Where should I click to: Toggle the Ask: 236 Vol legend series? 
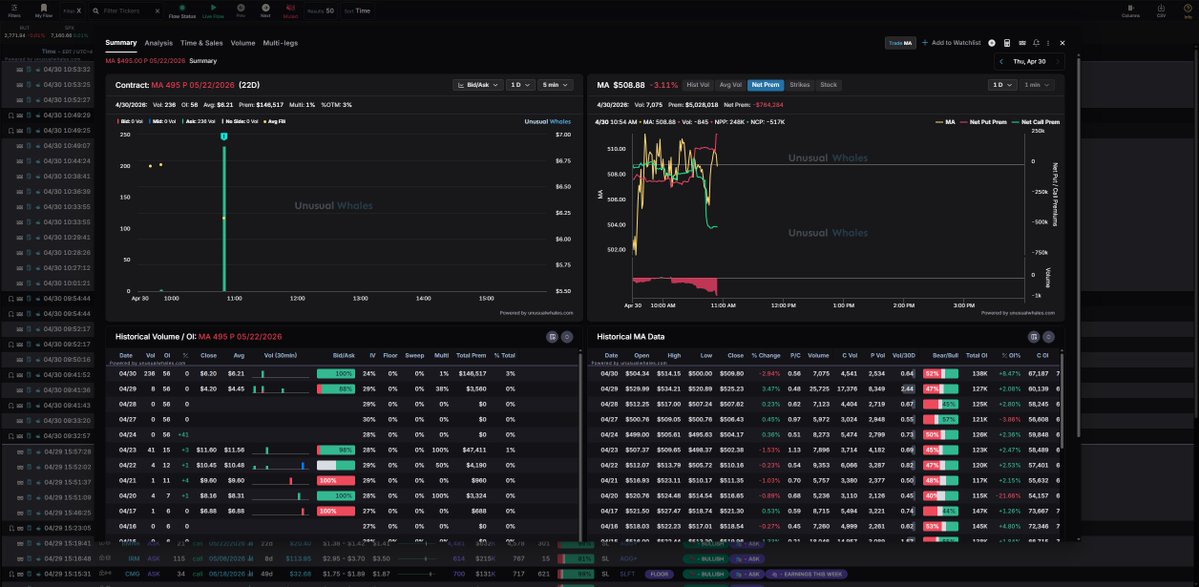(198, 121)
